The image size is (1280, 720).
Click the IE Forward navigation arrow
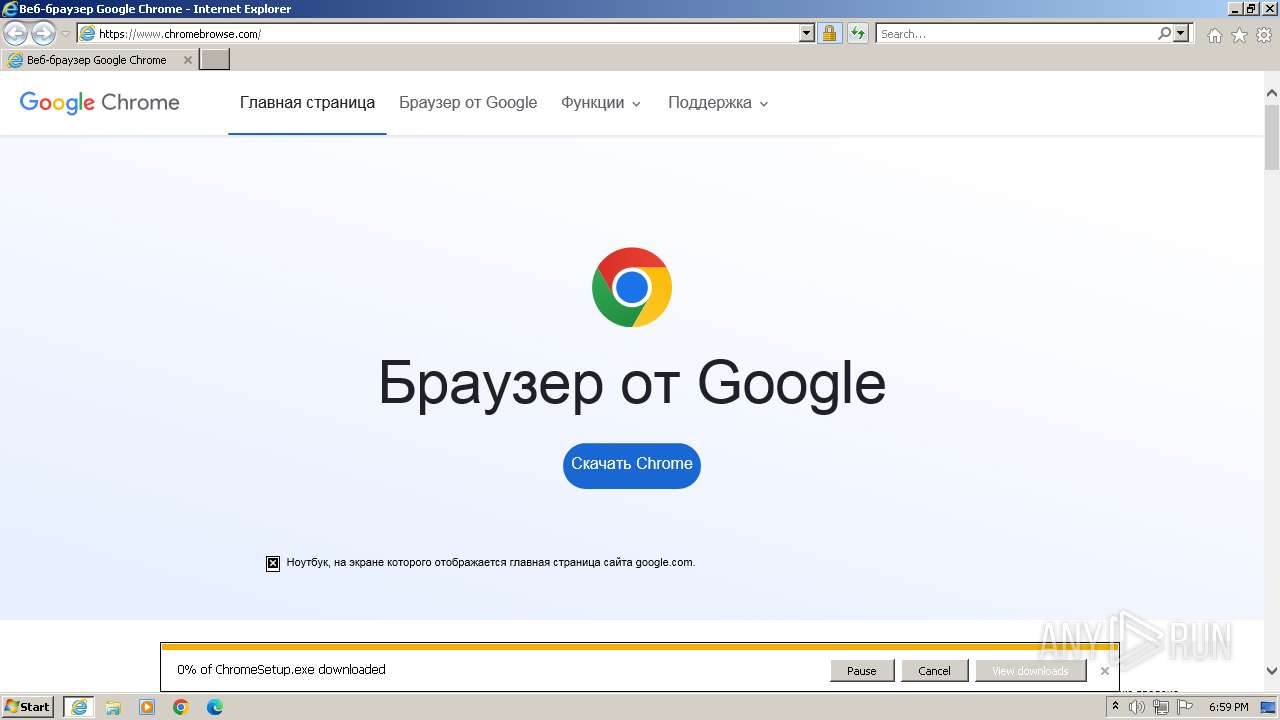pyautogui.click(x=43, y=33)
